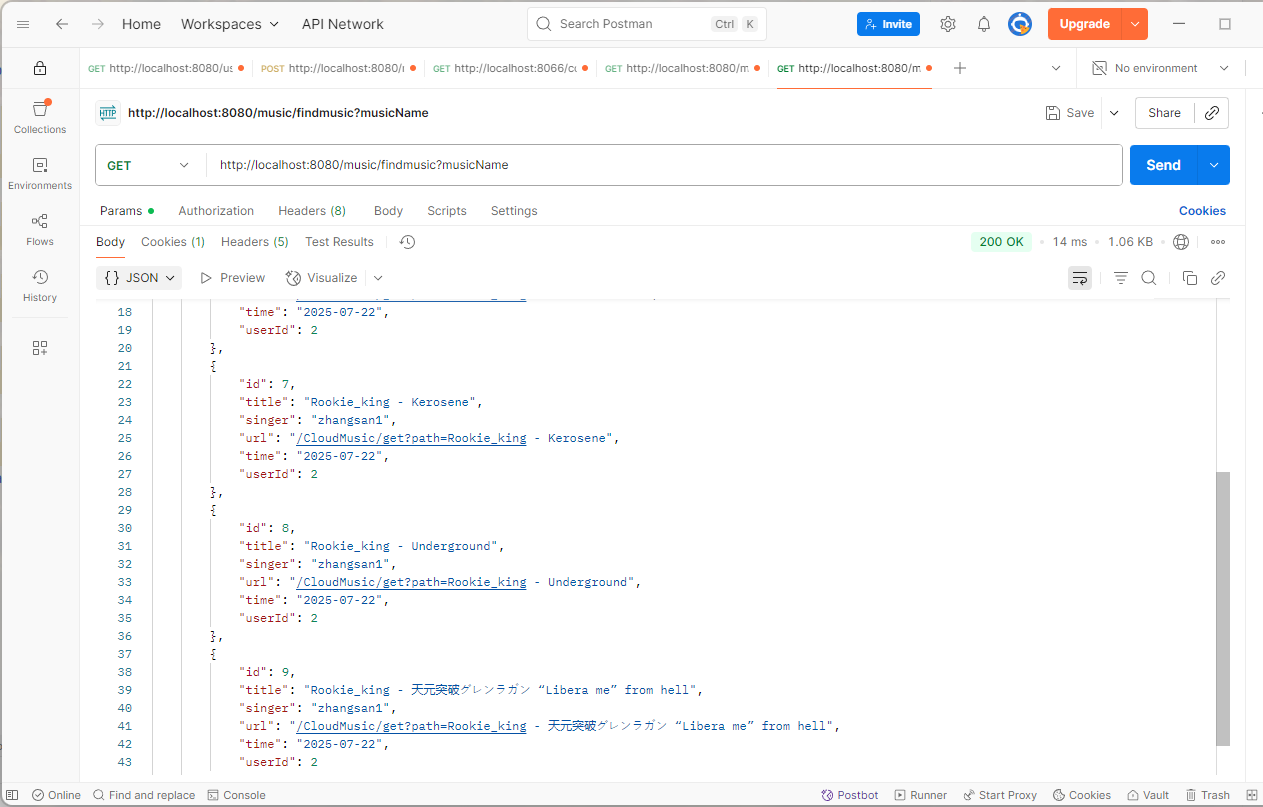The image size is (1263, 807).
Task: Open the response Cookies (1) tab
Action: point(173,242)
